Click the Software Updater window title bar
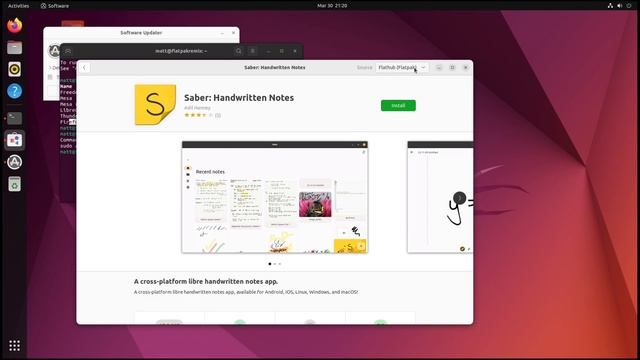Screen dimensions: 640x360 coord(141,33)
